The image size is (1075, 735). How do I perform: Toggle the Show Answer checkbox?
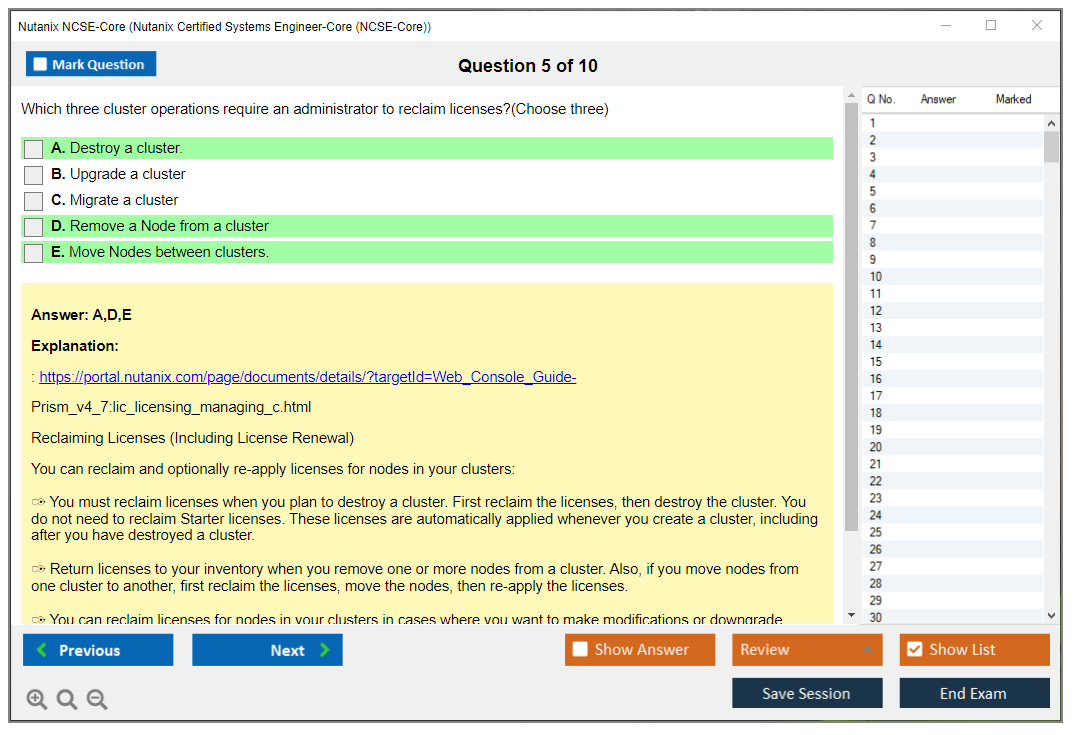point(580,650)
